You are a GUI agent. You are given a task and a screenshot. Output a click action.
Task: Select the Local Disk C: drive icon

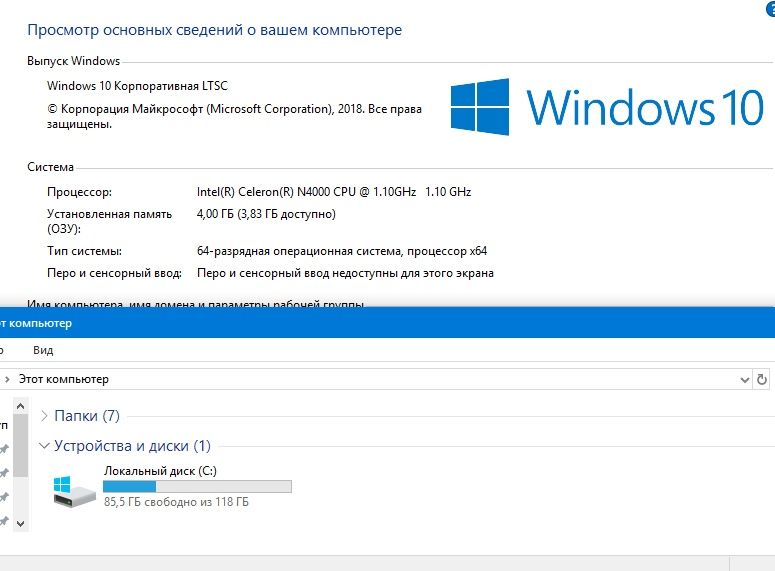(74, 491)
